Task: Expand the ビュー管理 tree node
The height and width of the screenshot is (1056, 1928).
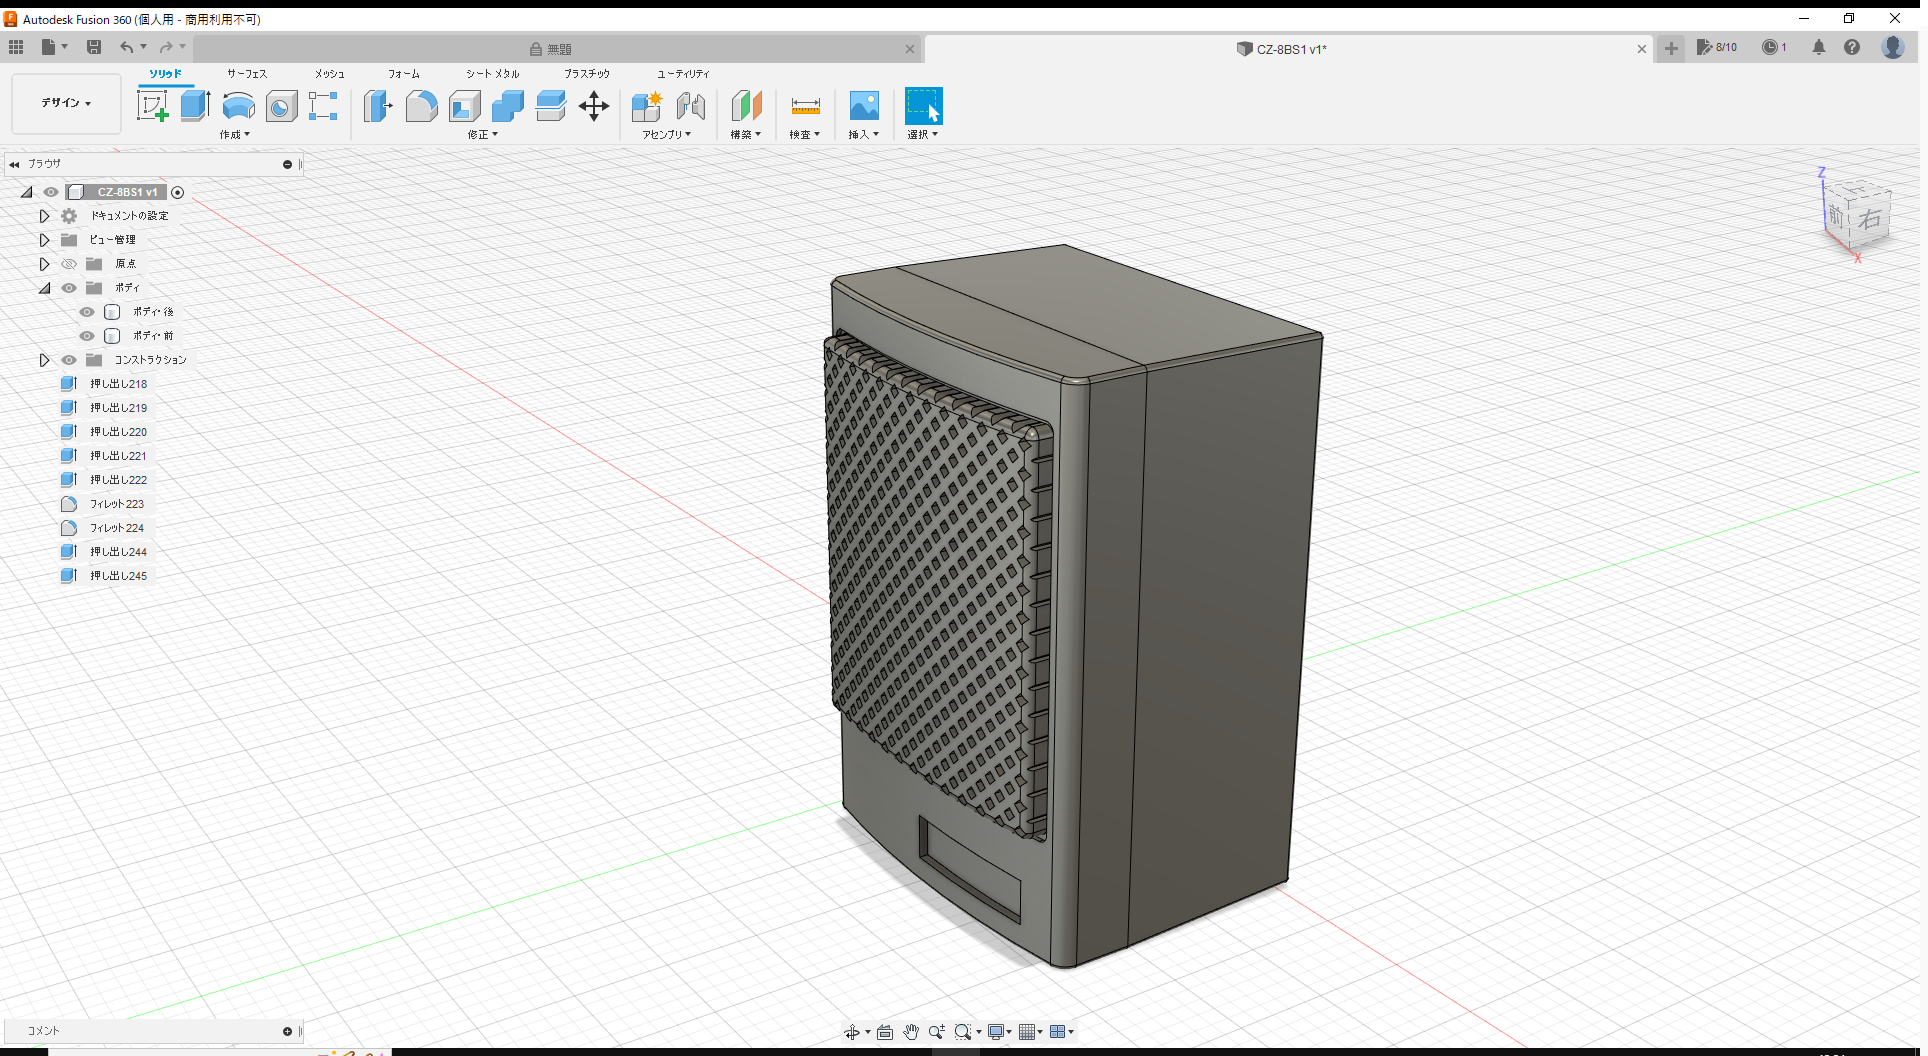Action: (x=44, y=239)
